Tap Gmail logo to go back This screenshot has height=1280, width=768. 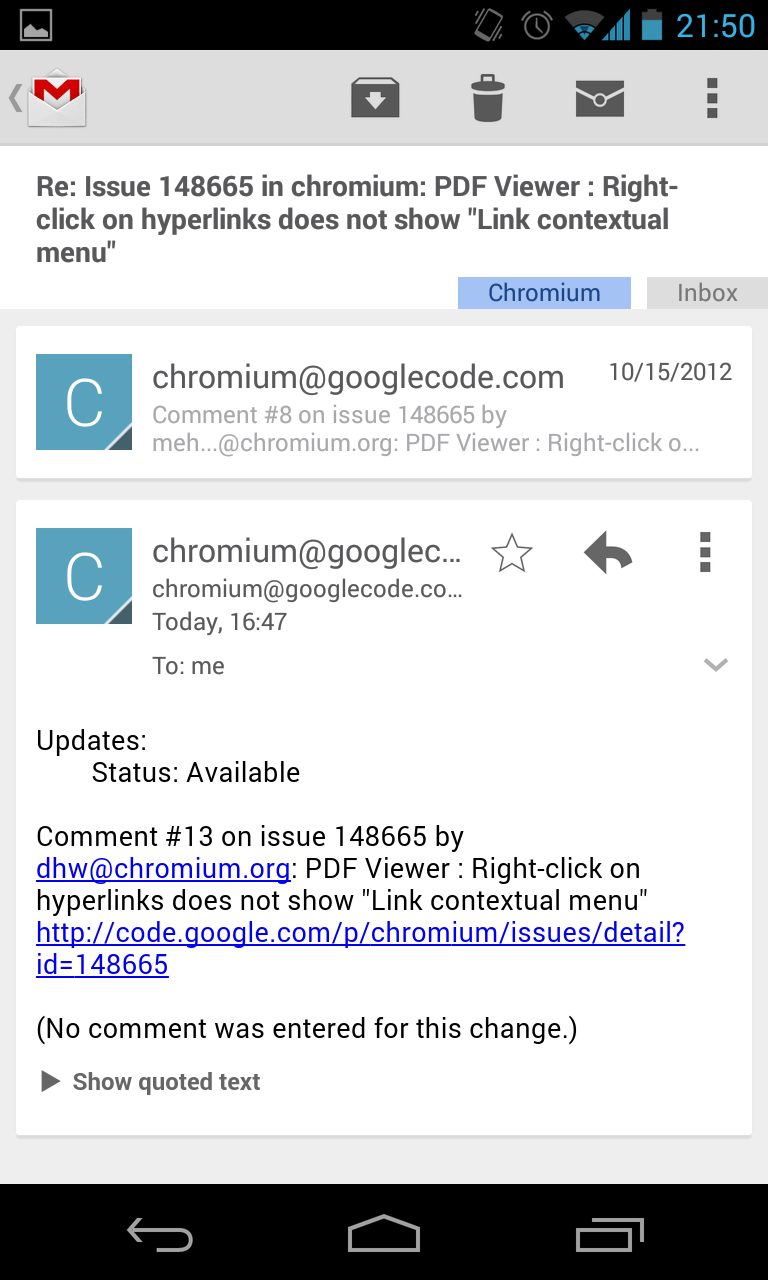tap(48, 98)
